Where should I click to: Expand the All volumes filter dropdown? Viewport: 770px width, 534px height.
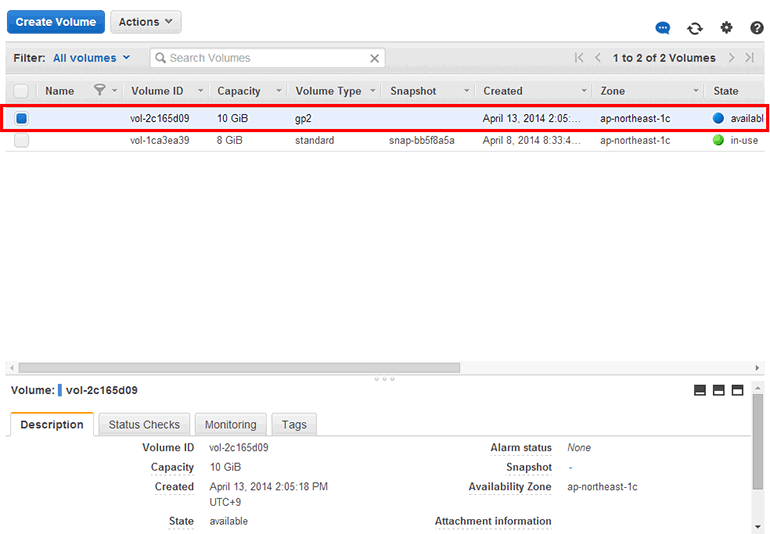(x=91, y=58)
